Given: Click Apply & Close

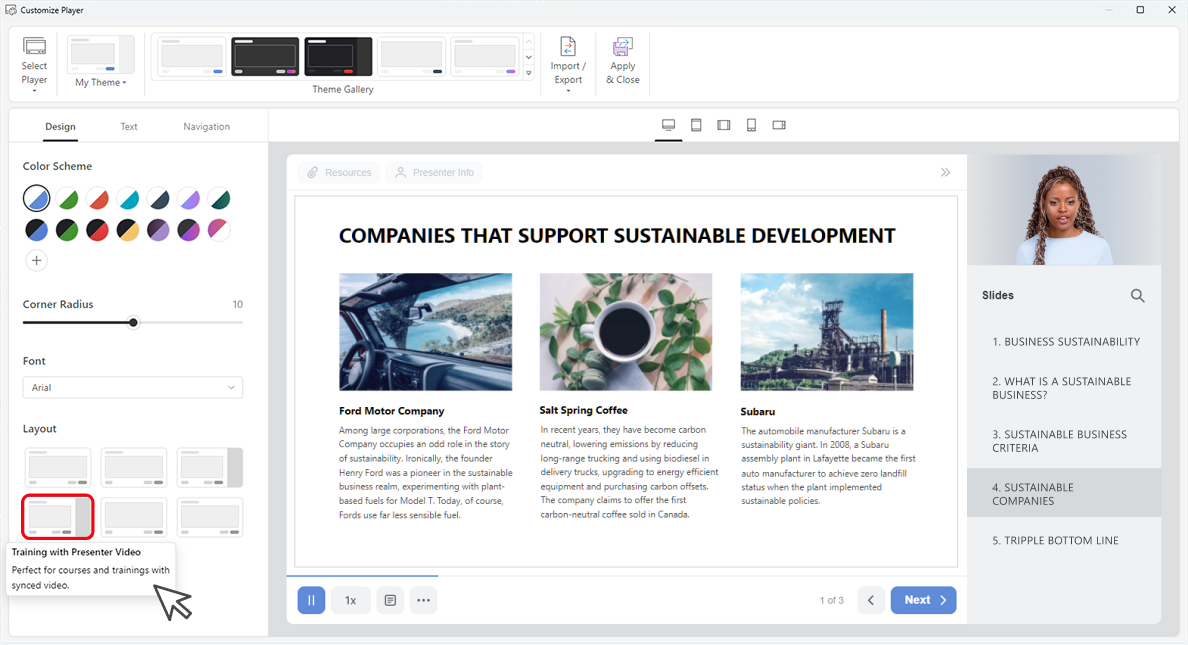Looking at the screenshot, I should (x=622, y=60).
